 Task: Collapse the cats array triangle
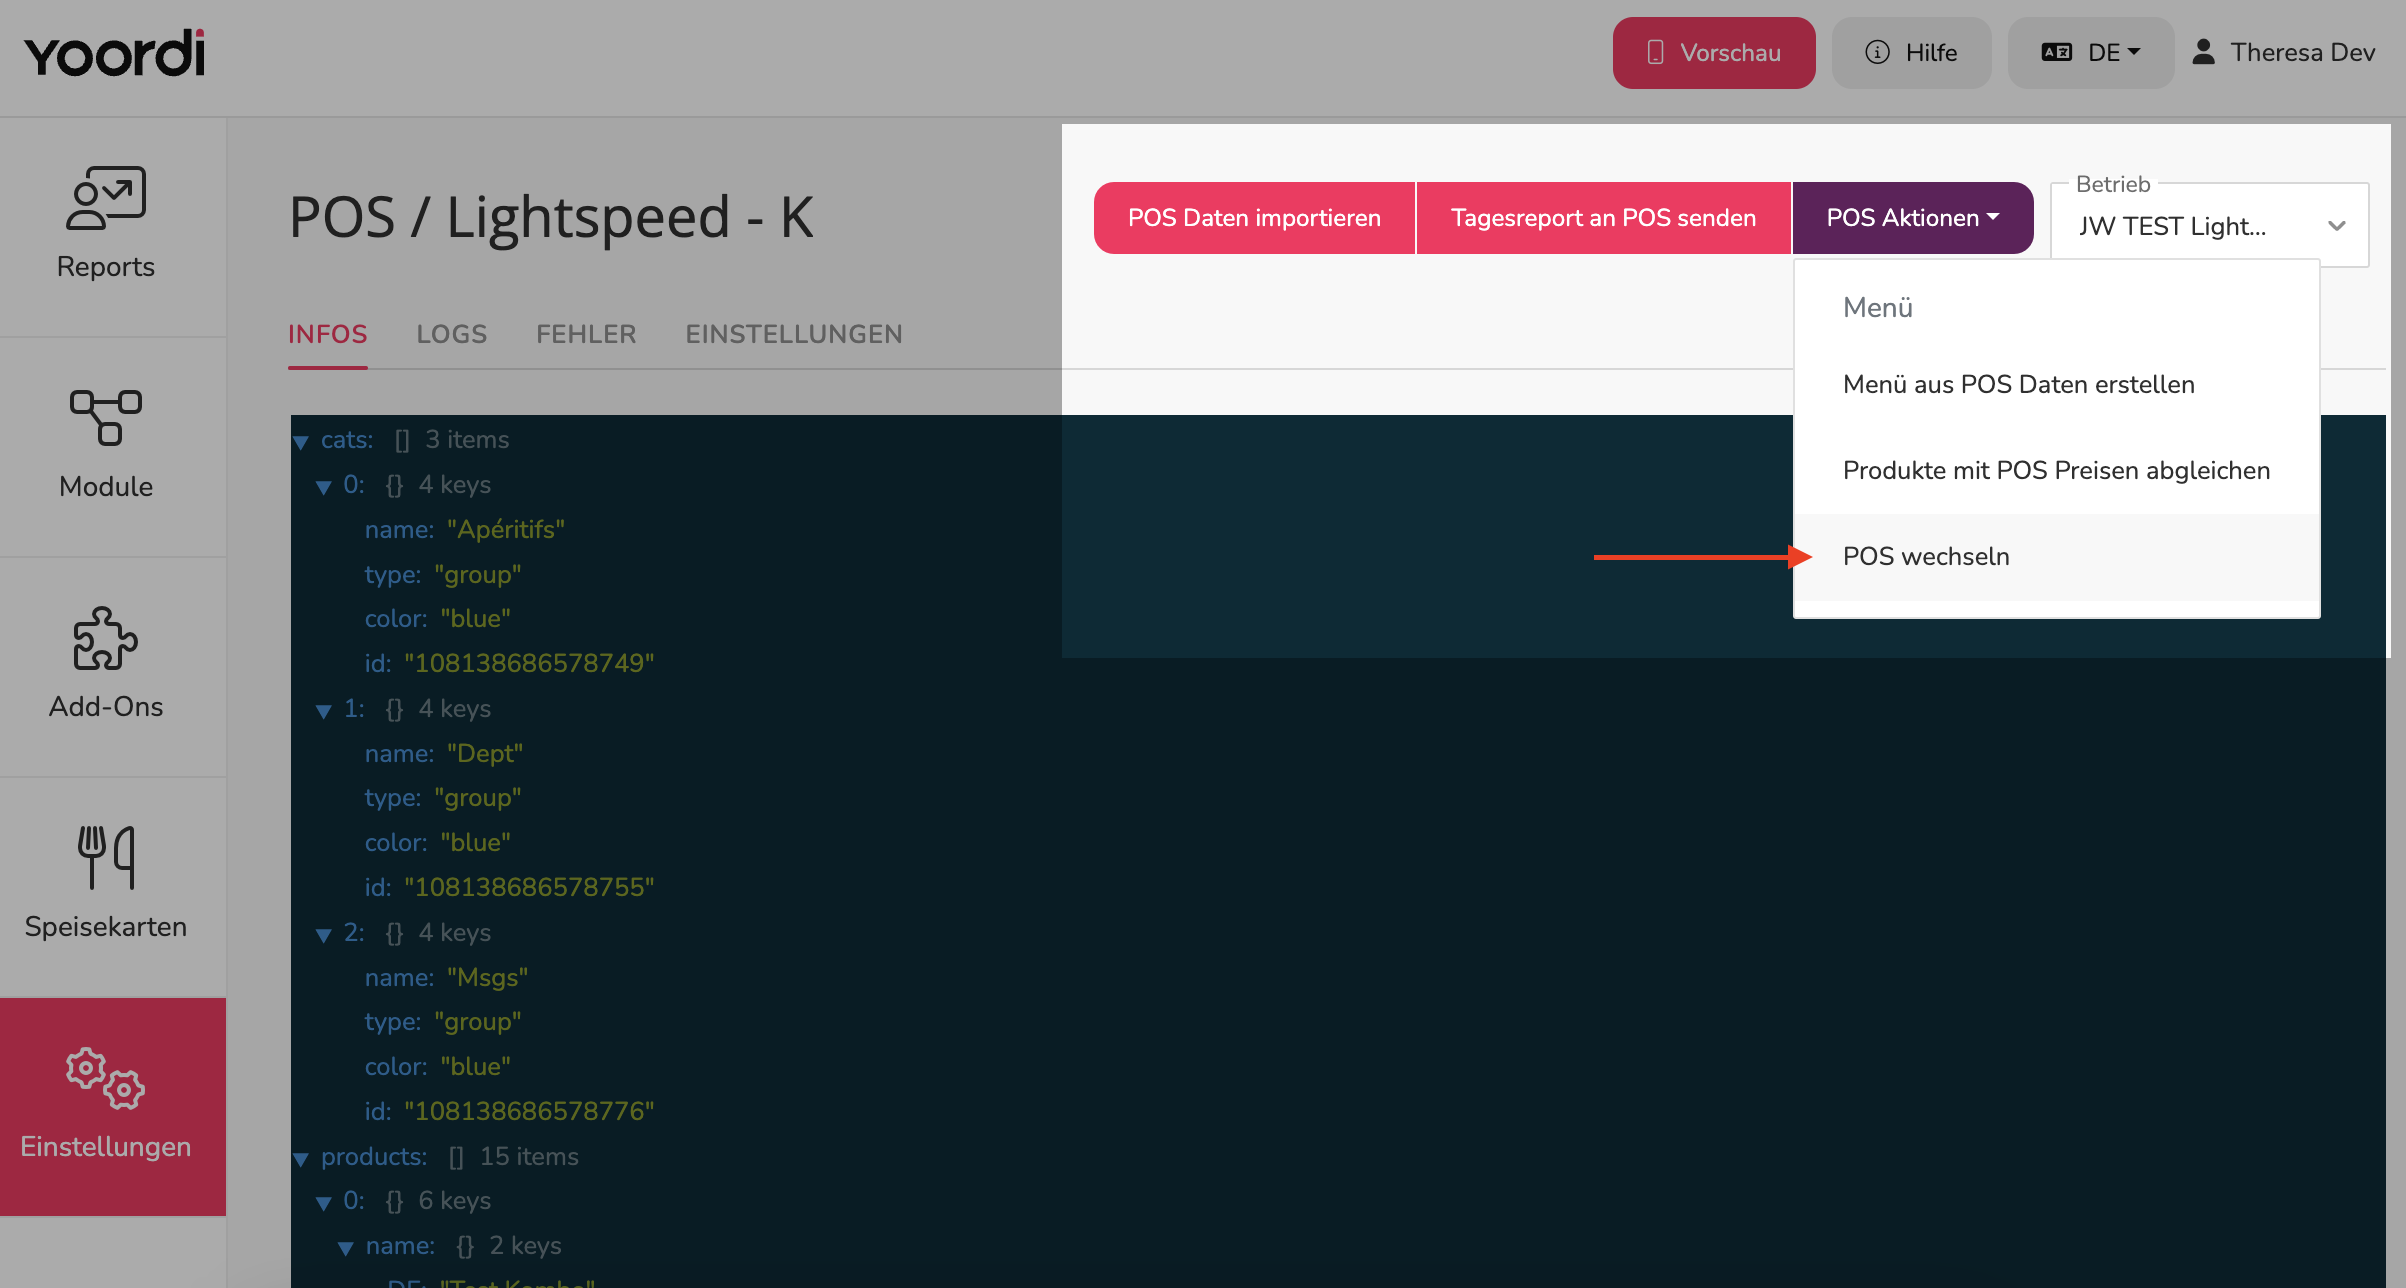301,441
